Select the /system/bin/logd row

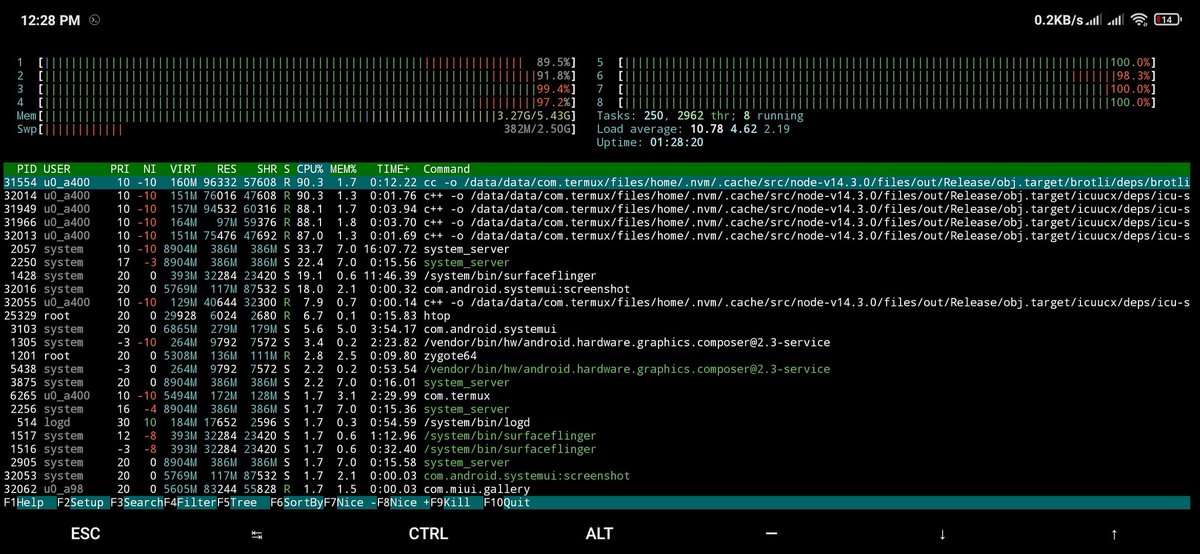(x=597, y=422)
